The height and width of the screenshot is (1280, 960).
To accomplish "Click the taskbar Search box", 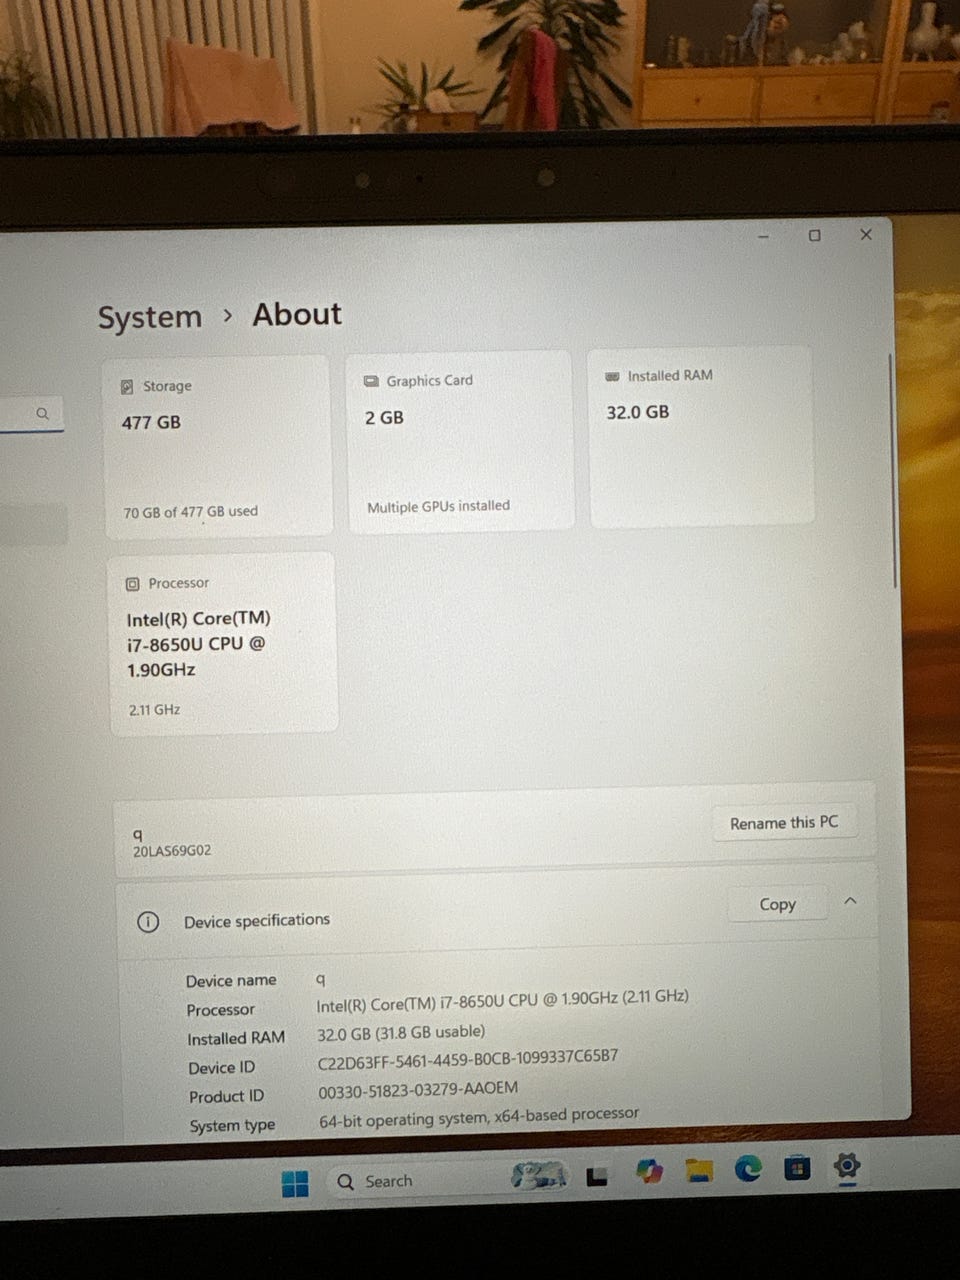I will [450, 1180].
